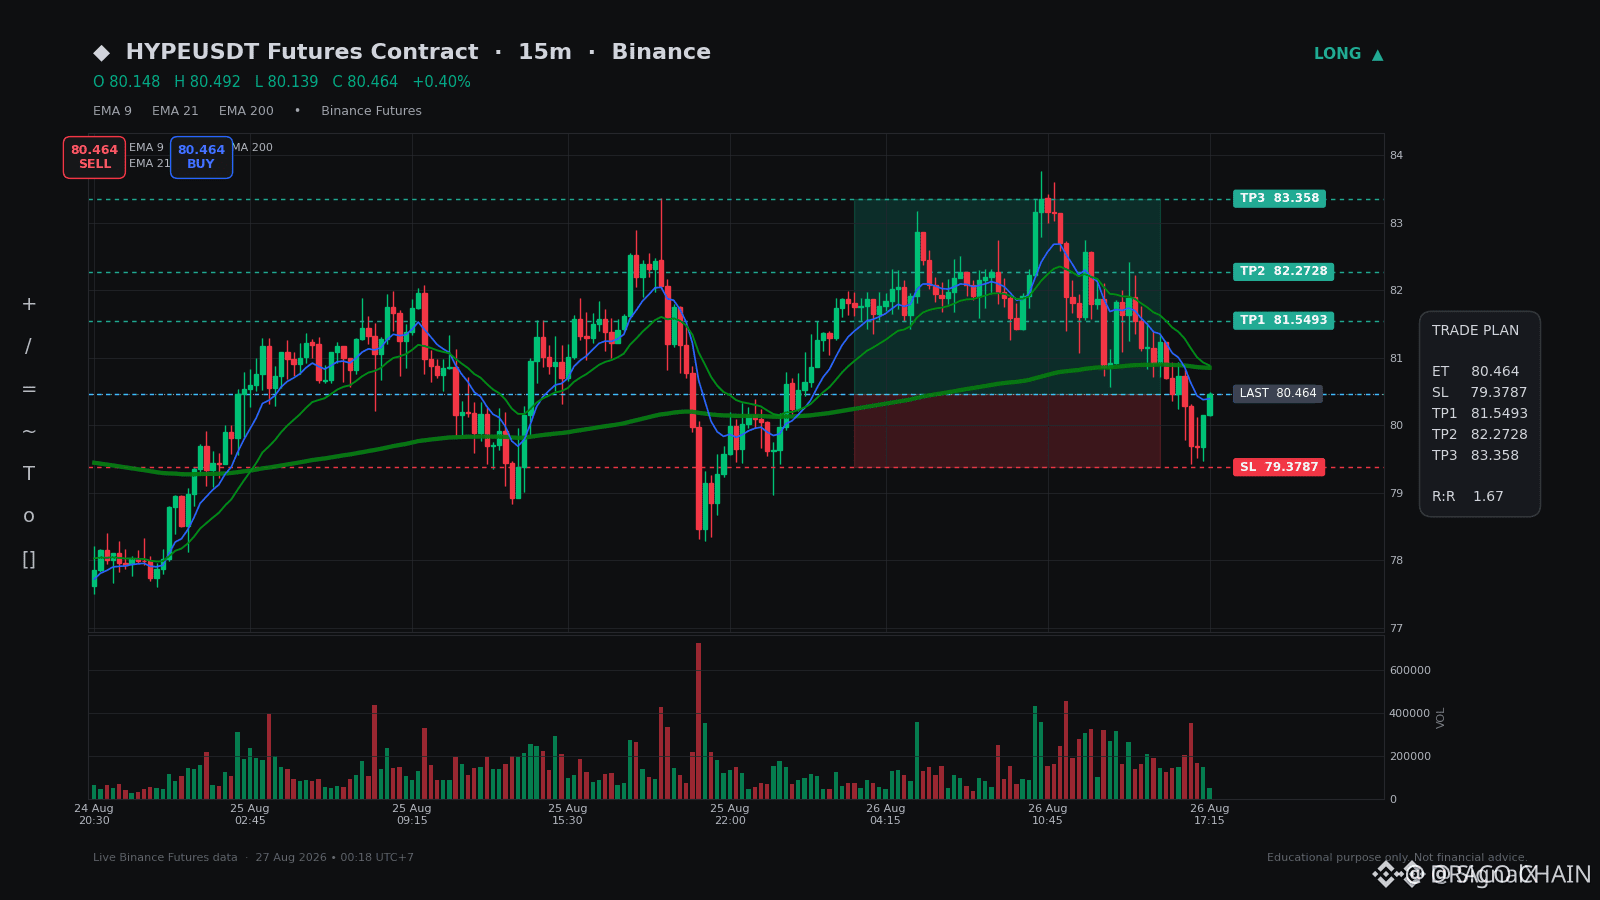Click the TP3 83.358 price tag on chart

coord(1279,198)
